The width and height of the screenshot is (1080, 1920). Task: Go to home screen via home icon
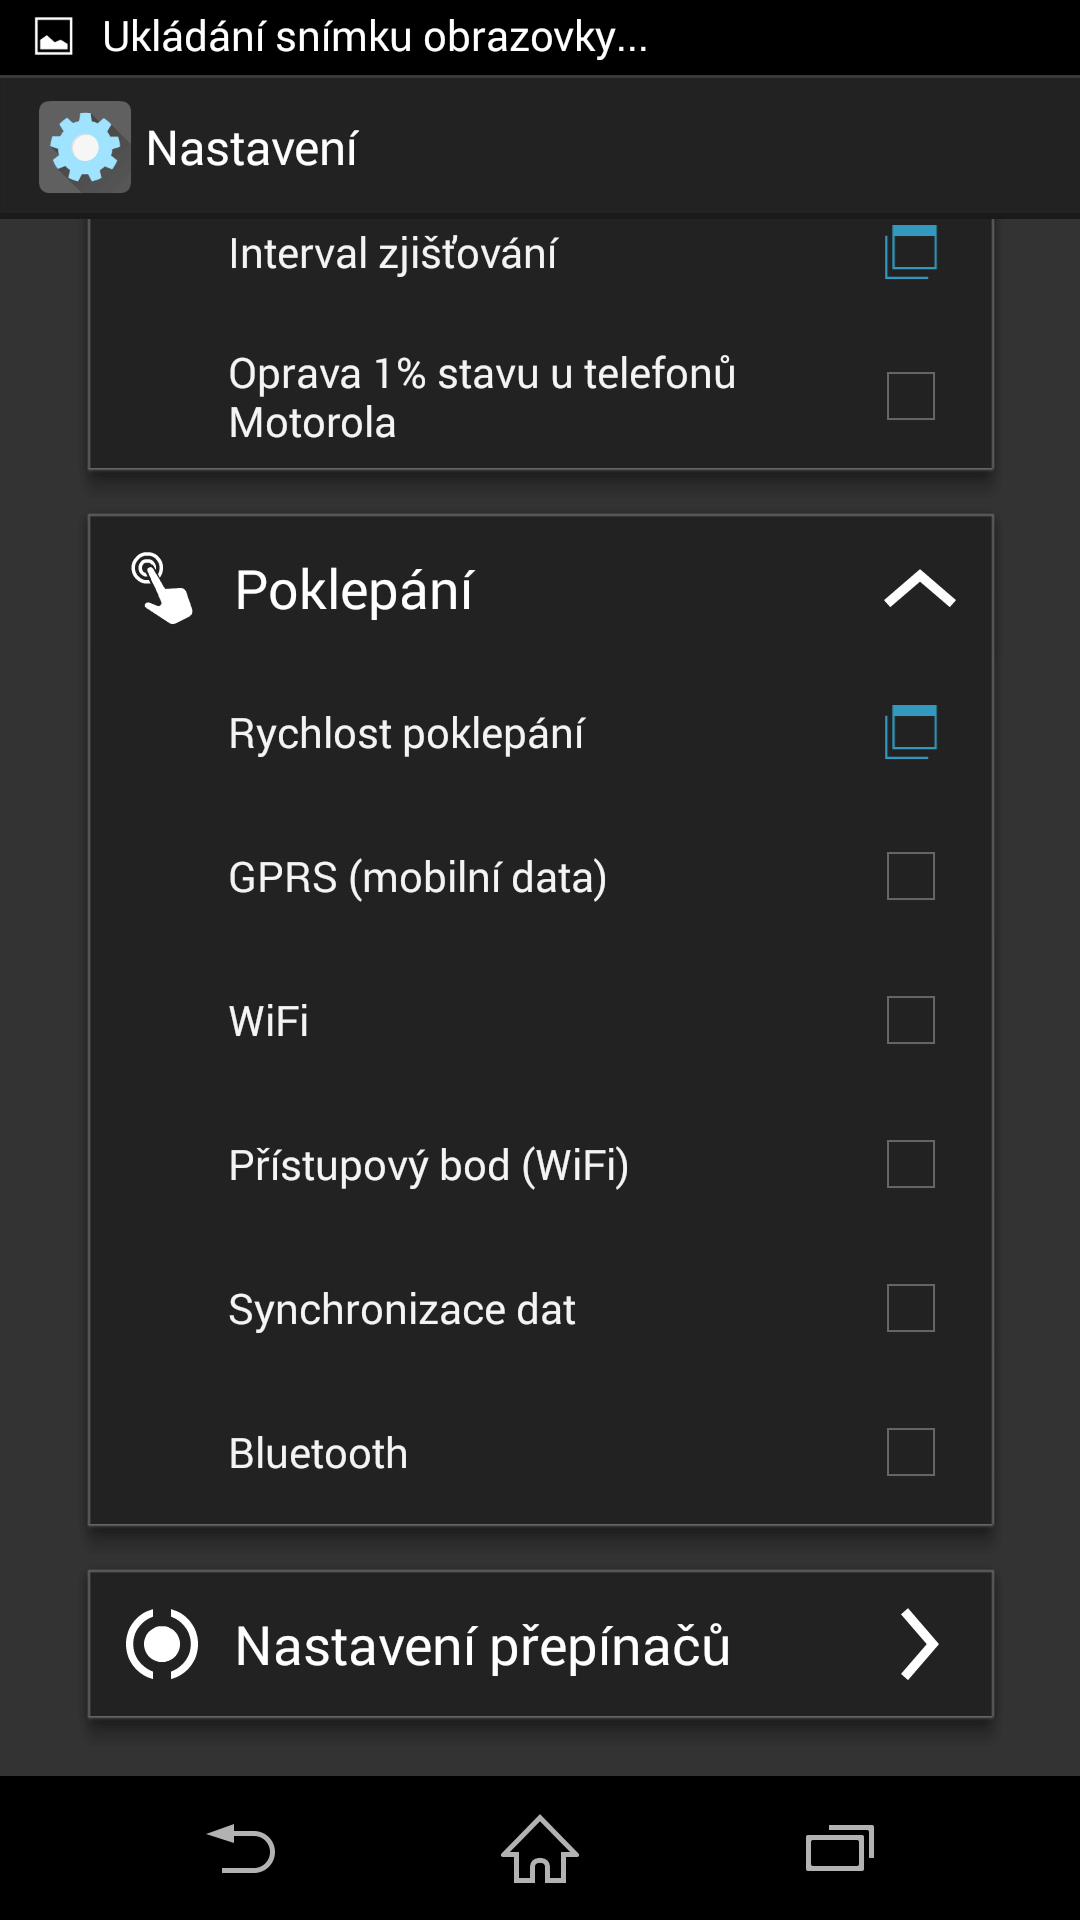(540, 1848)
